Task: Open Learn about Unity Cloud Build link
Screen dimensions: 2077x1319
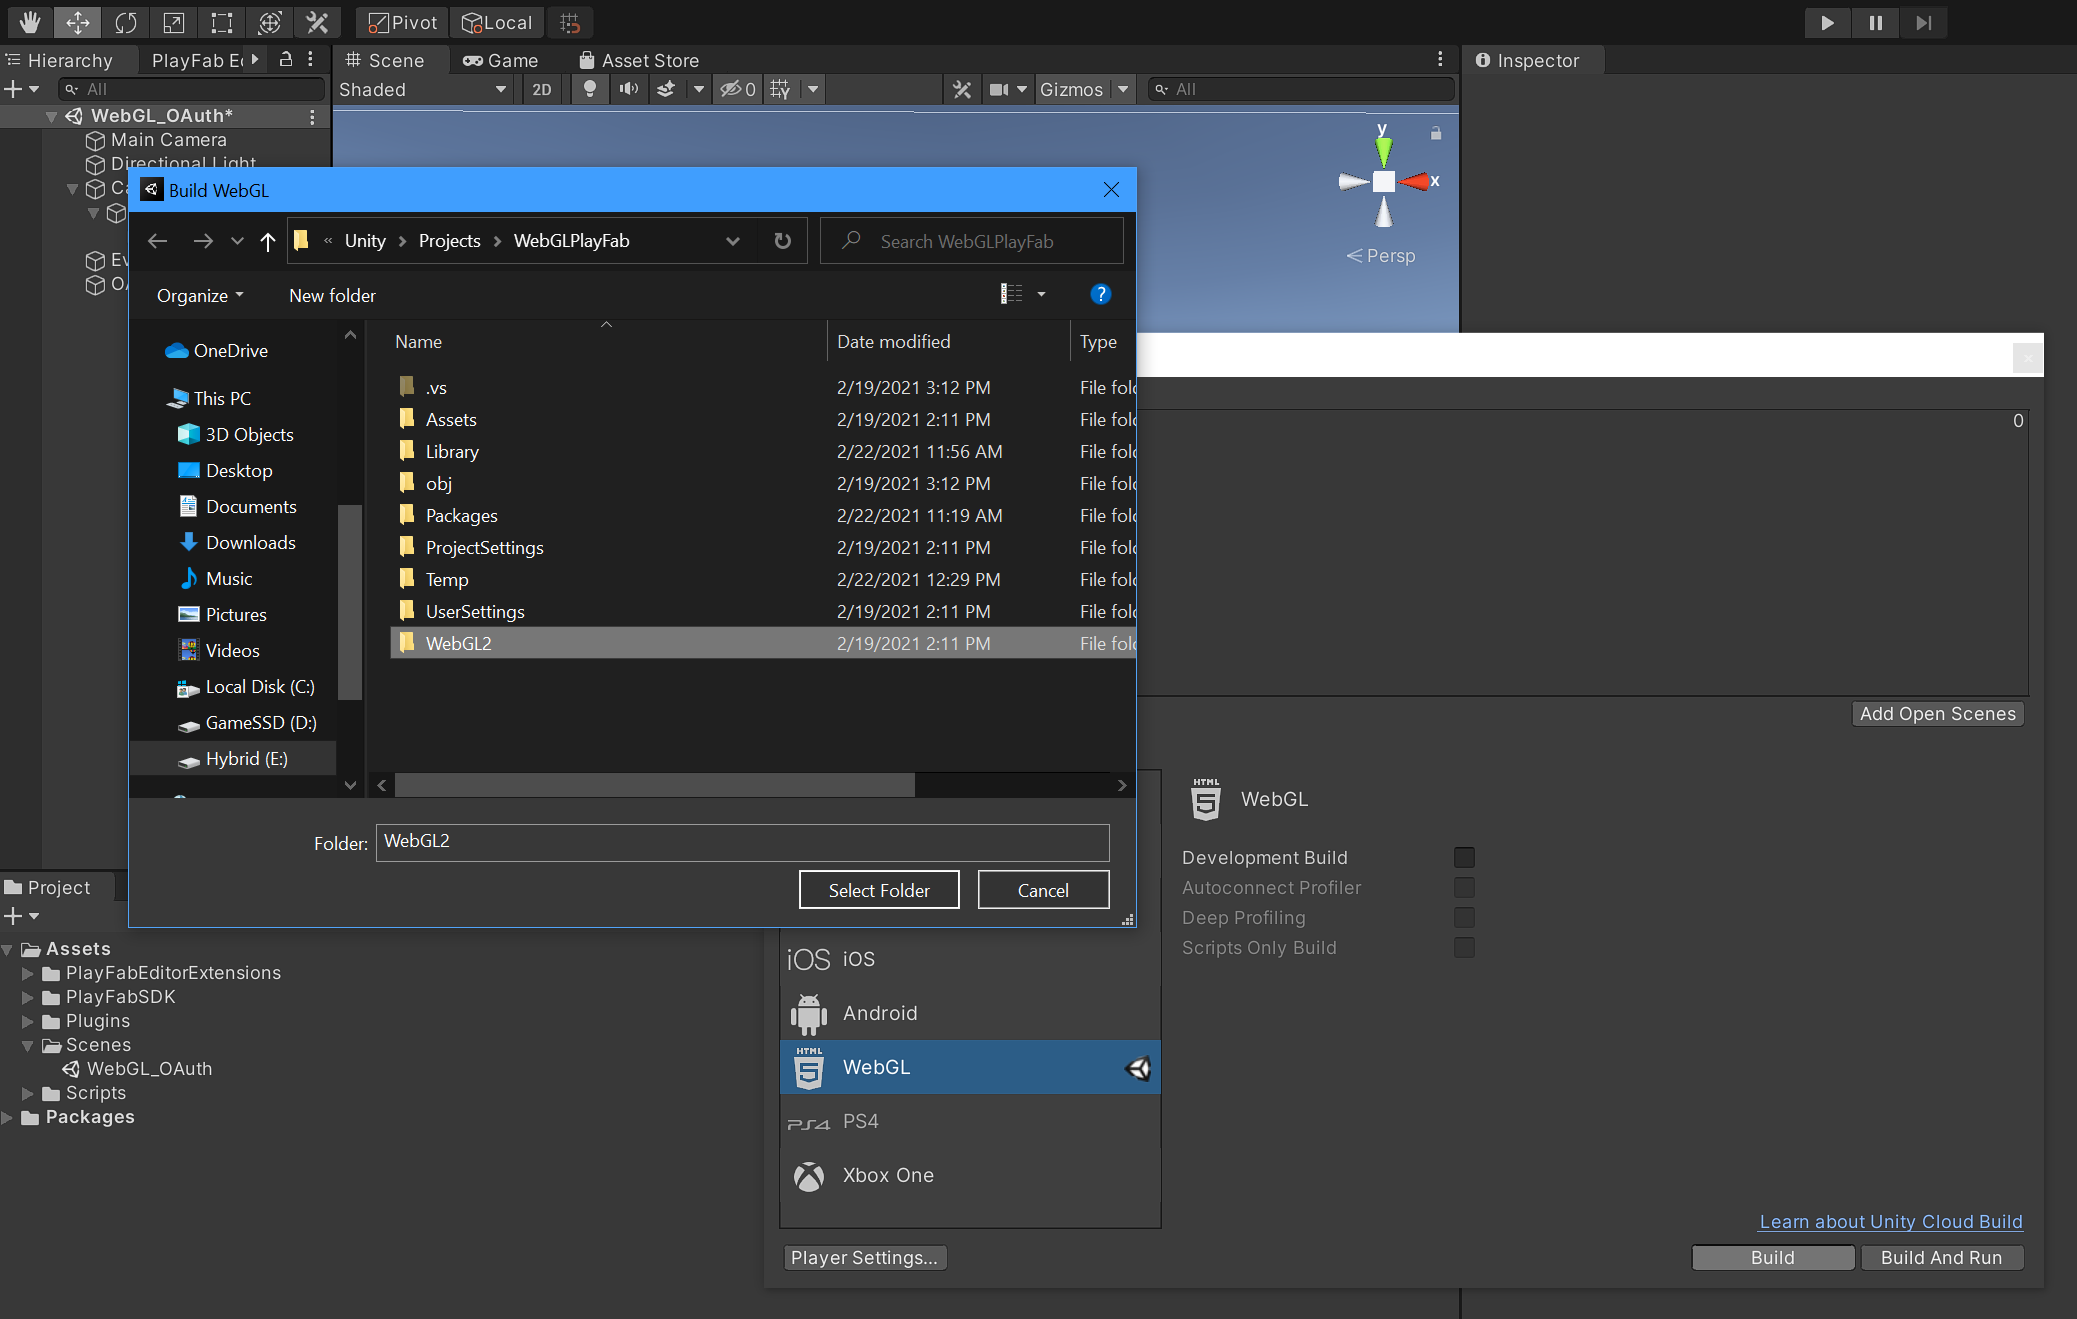Action: coord(1890,1221)
